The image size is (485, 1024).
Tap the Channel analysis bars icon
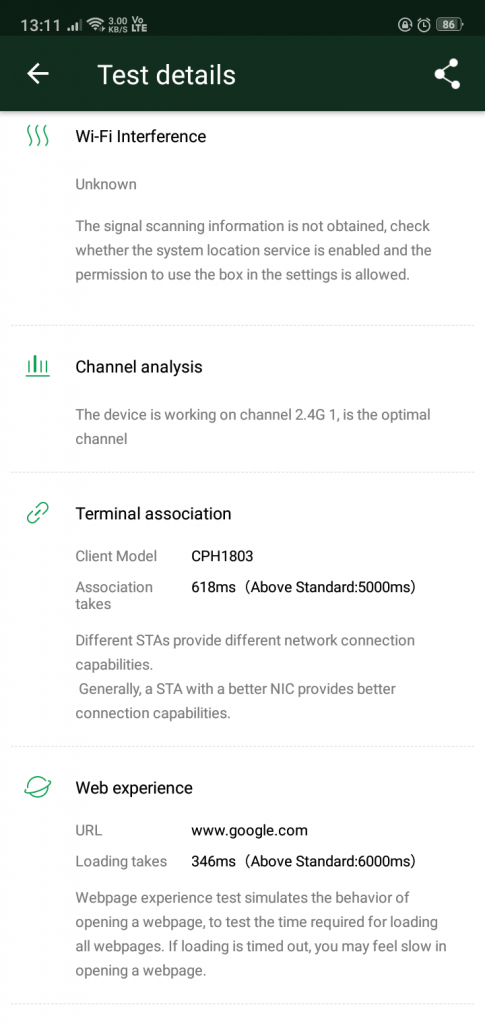click(37, 366)
